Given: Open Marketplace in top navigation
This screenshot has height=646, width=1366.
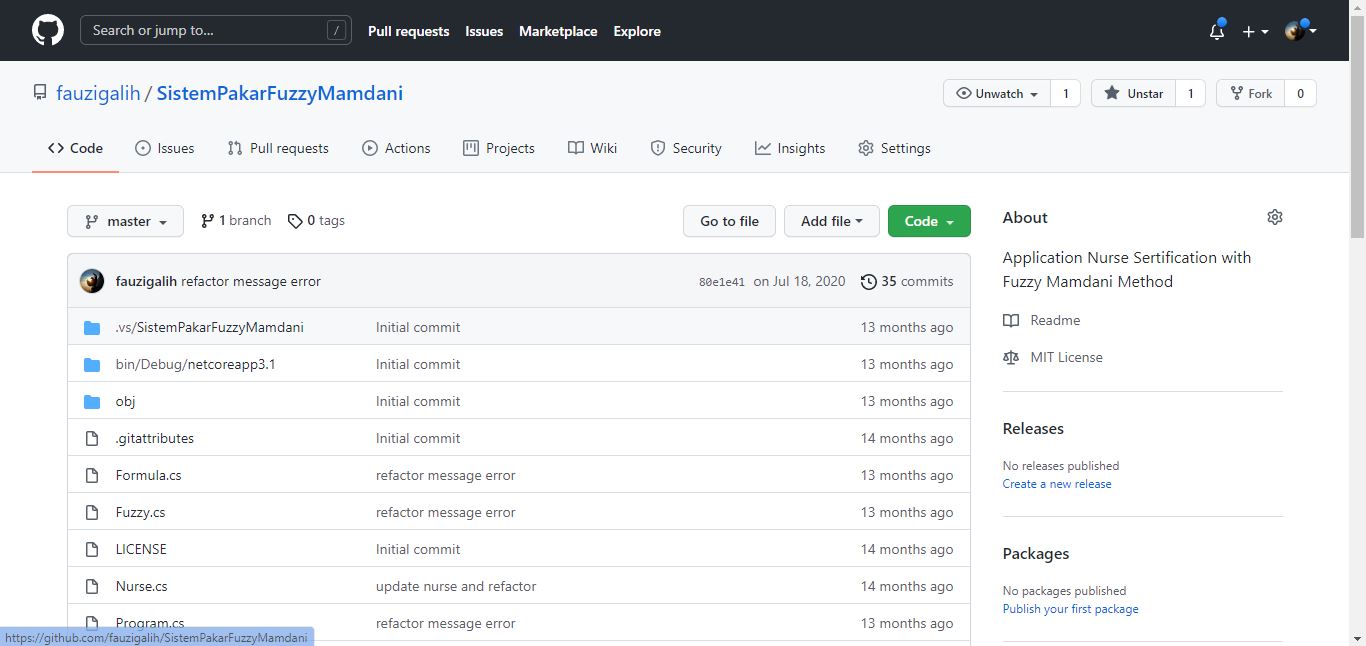Looking at the screenshot, I should (558, 31).
